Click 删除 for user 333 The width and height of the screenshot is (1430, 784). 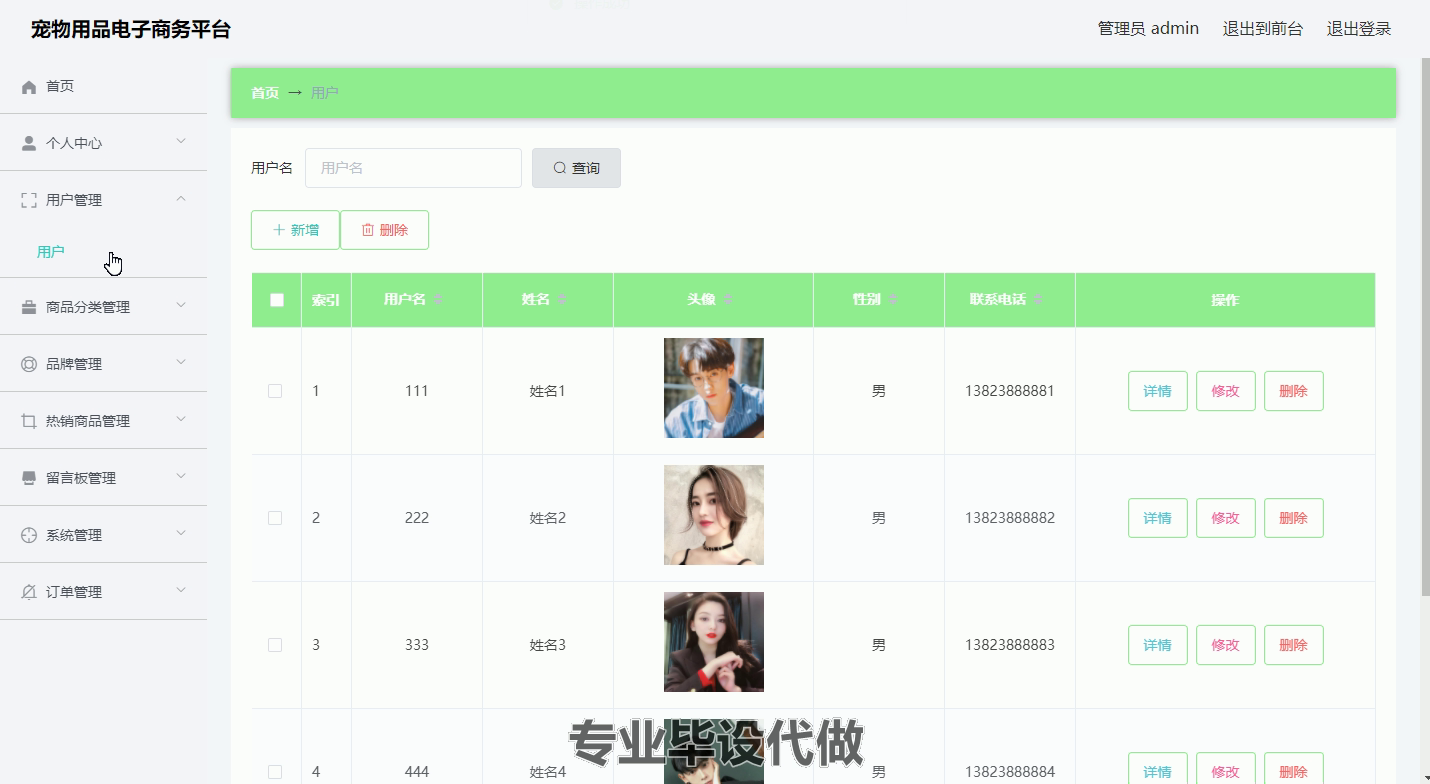[x=1293, y=645]
